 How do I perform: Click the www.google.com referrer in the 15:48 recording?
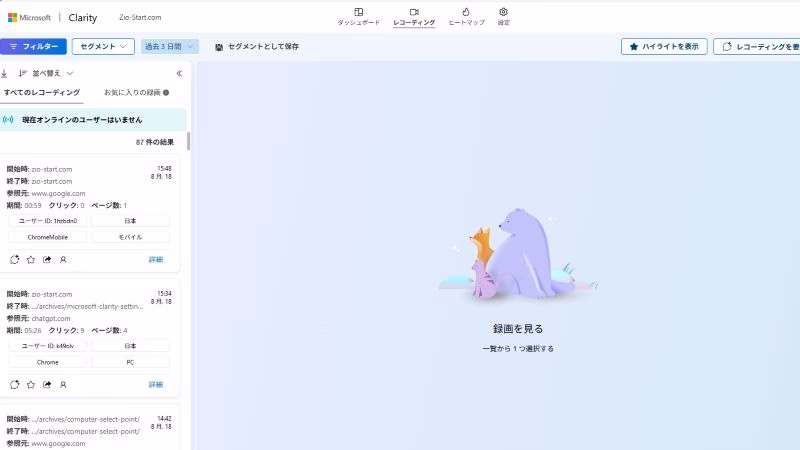click(x=58, y=193)
